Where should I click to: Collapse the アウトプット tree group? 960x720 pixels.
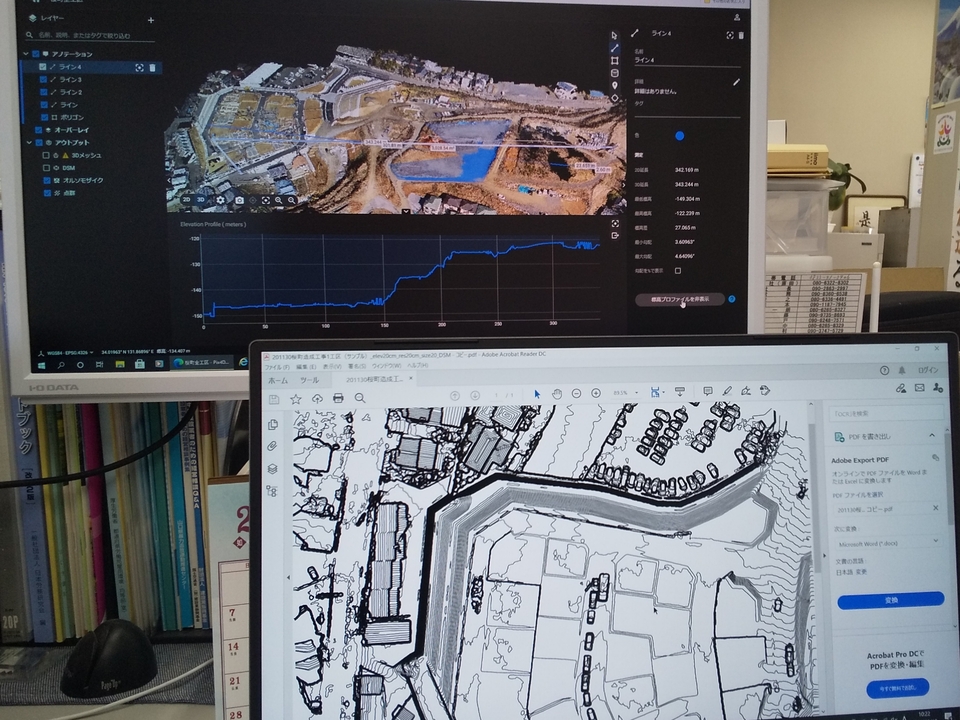pos(29,143)
